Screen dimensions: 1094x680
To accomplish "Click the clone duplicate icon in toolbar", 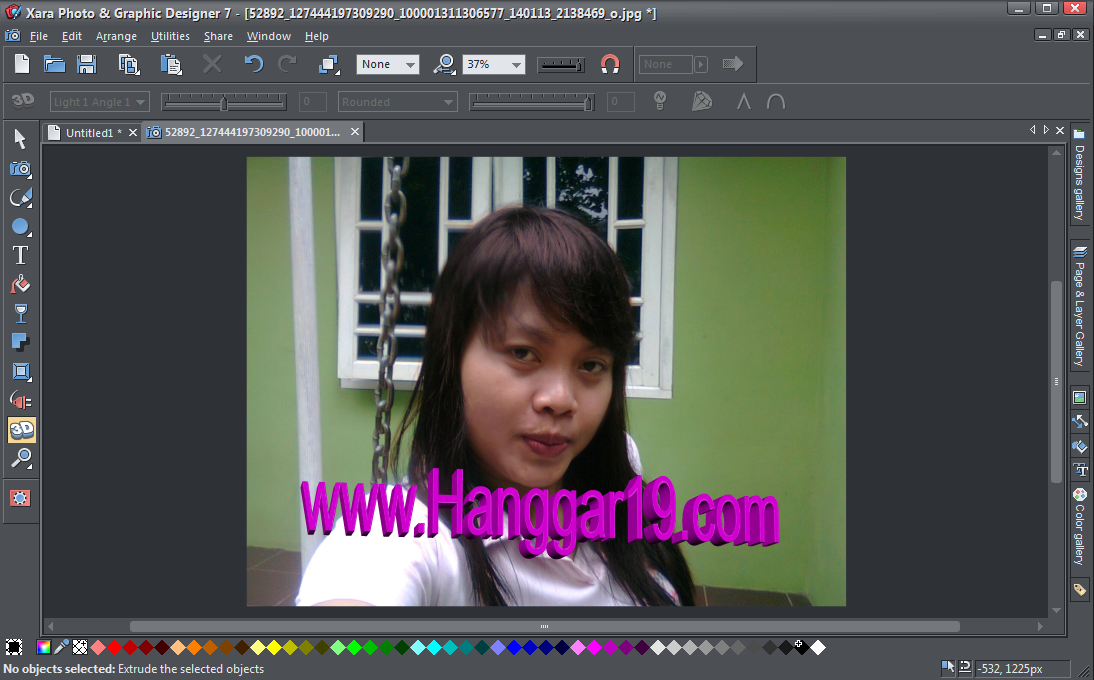I will pyautogui.click(x=329, y=64).
